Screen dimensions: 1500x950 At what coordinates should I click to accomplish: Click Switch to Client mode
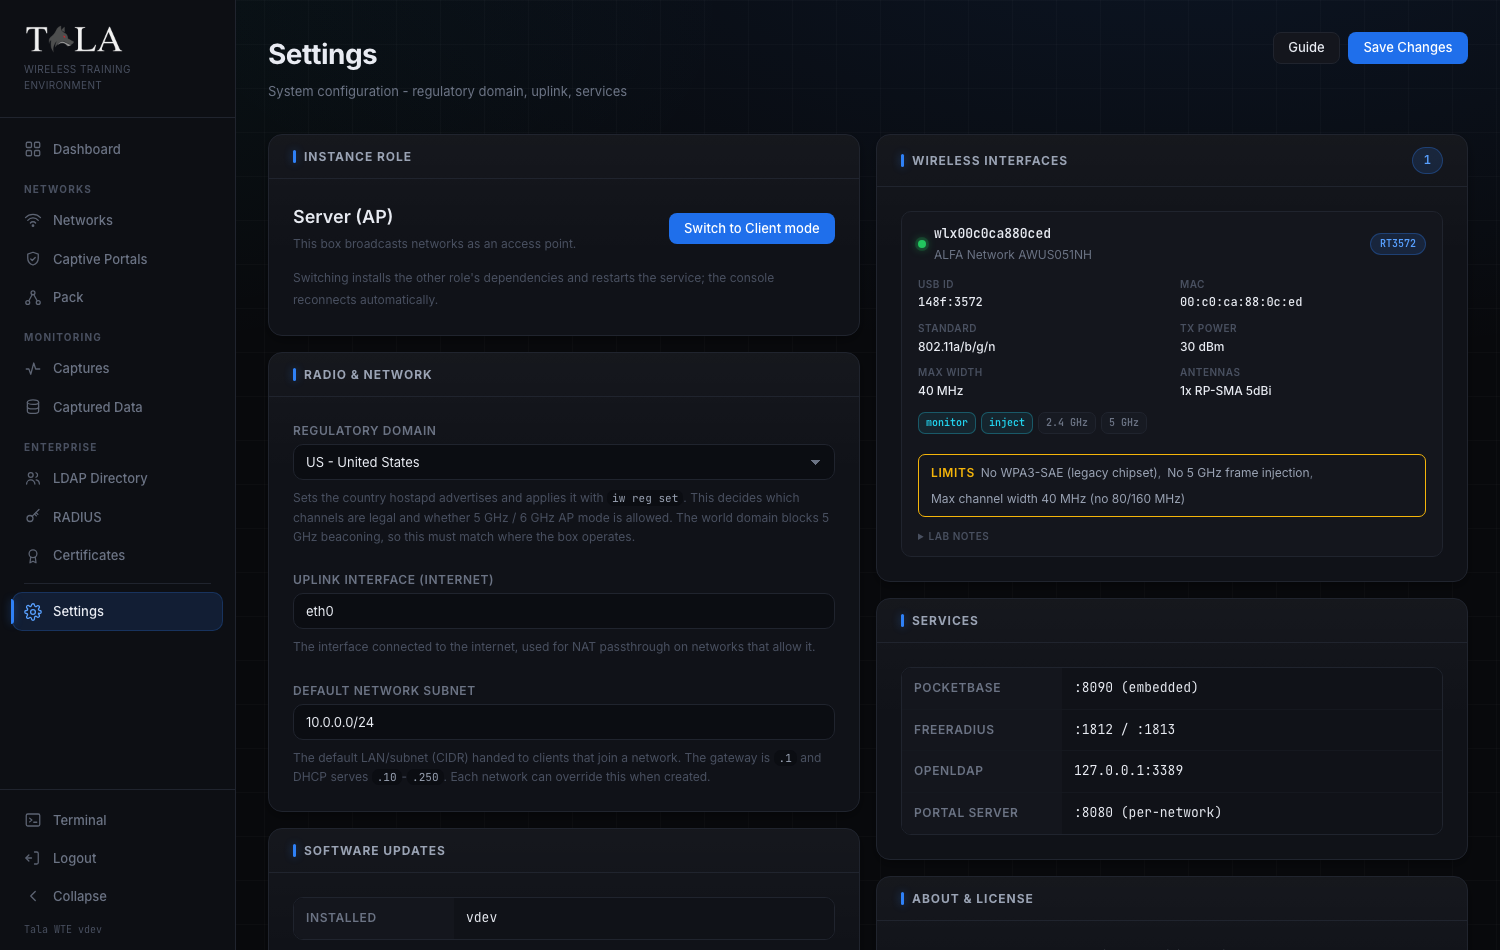(752, 228)
